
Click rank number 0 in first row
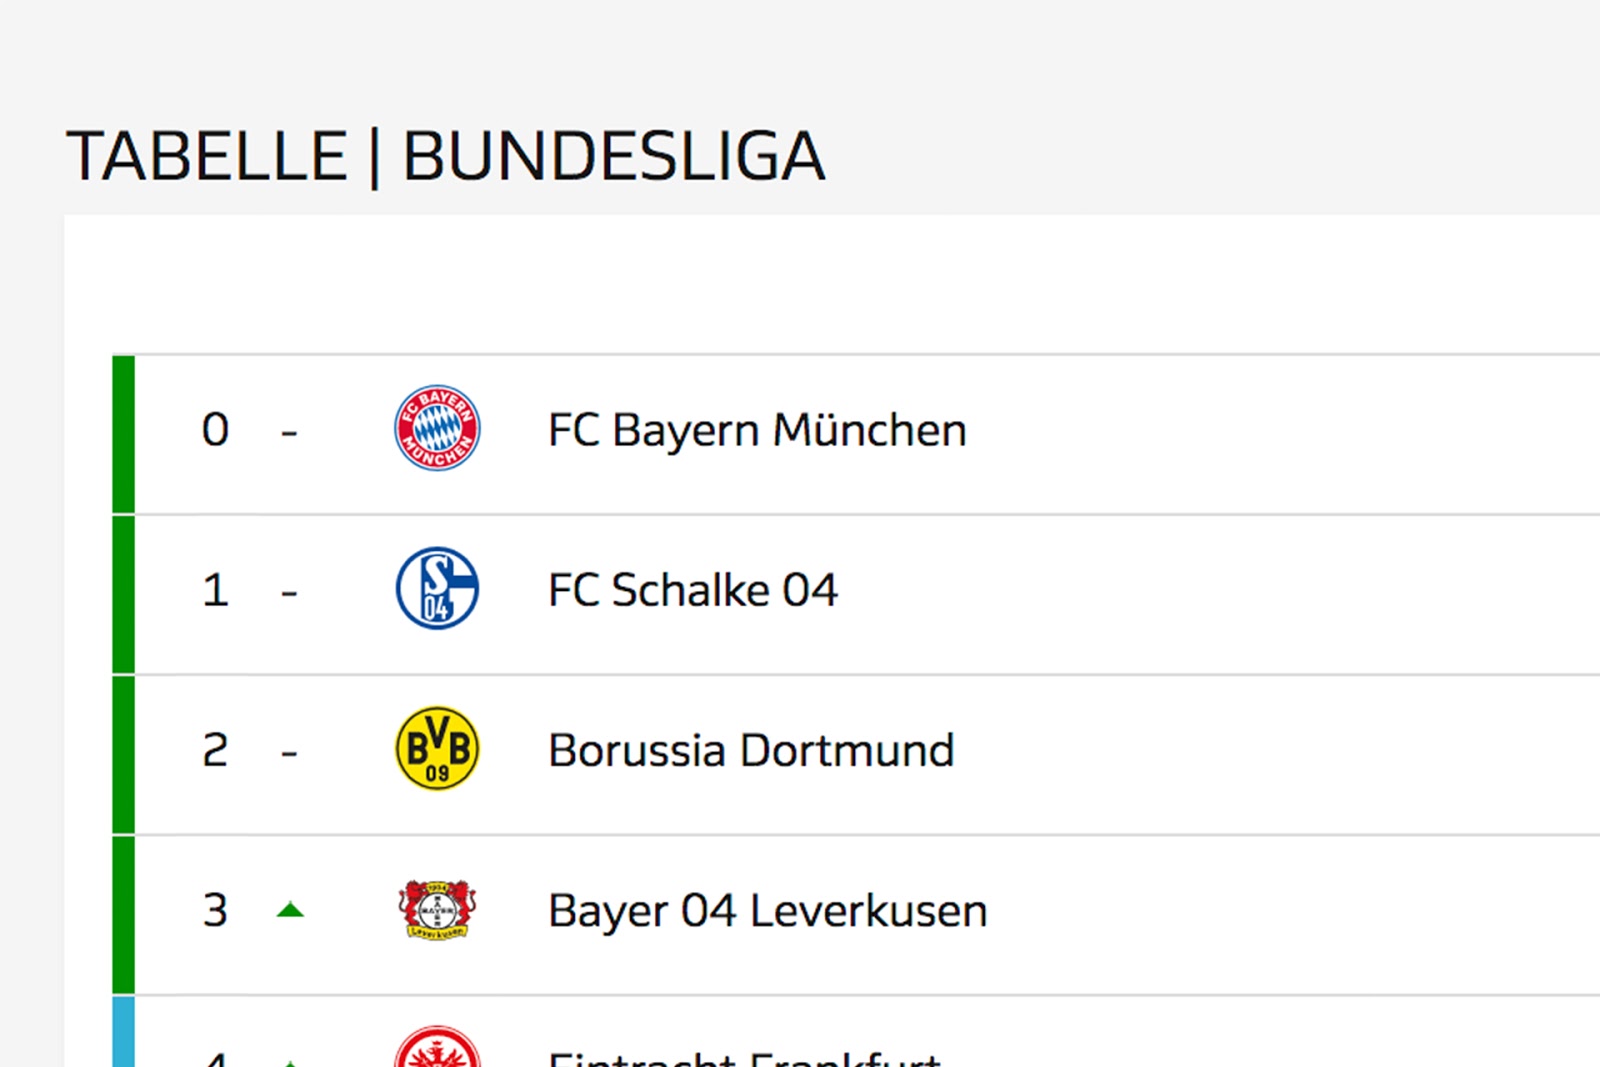pos(215,430)
